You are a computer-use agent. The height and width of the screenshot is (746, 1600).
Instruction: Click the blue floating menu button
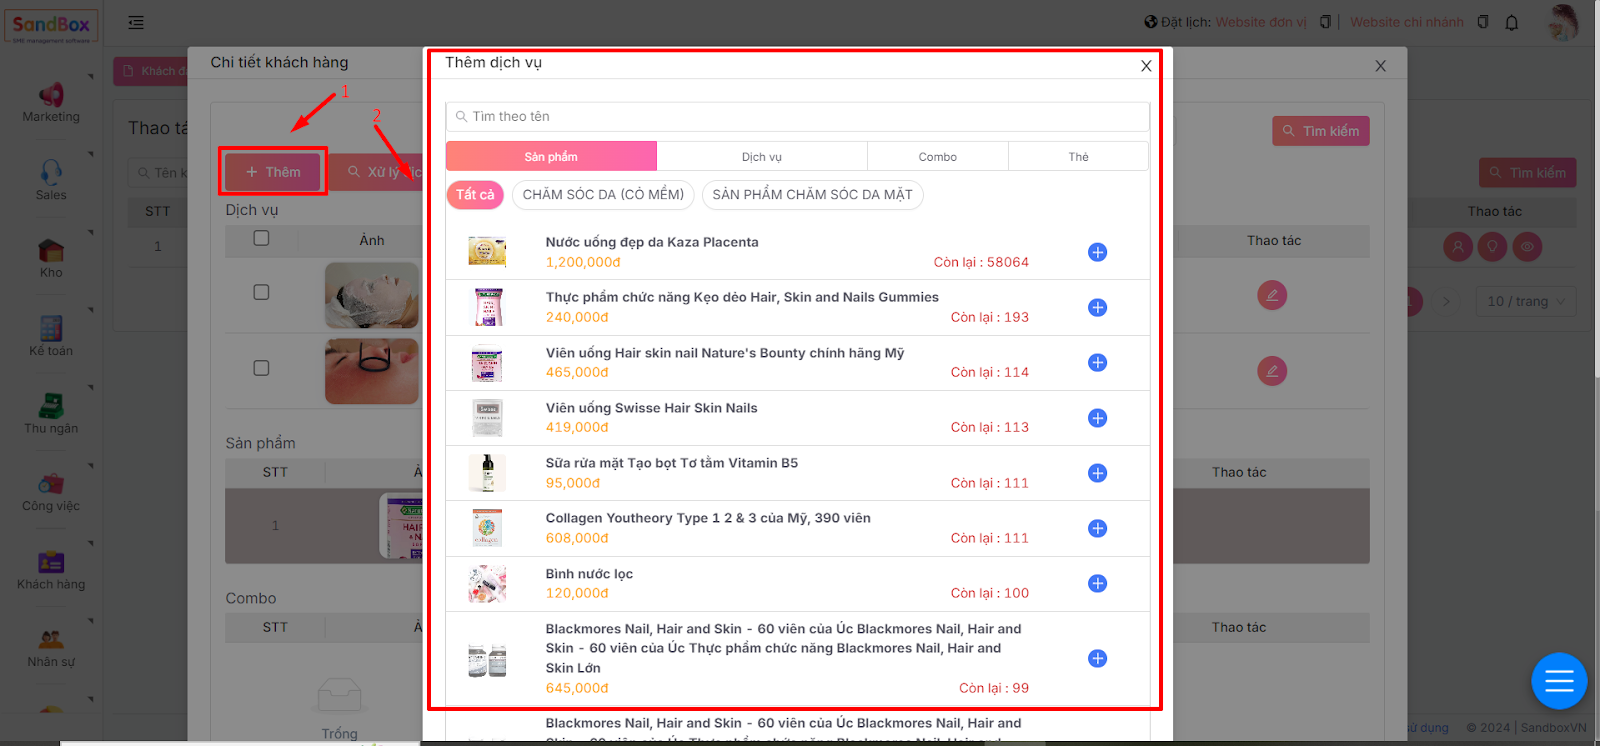1558,681
